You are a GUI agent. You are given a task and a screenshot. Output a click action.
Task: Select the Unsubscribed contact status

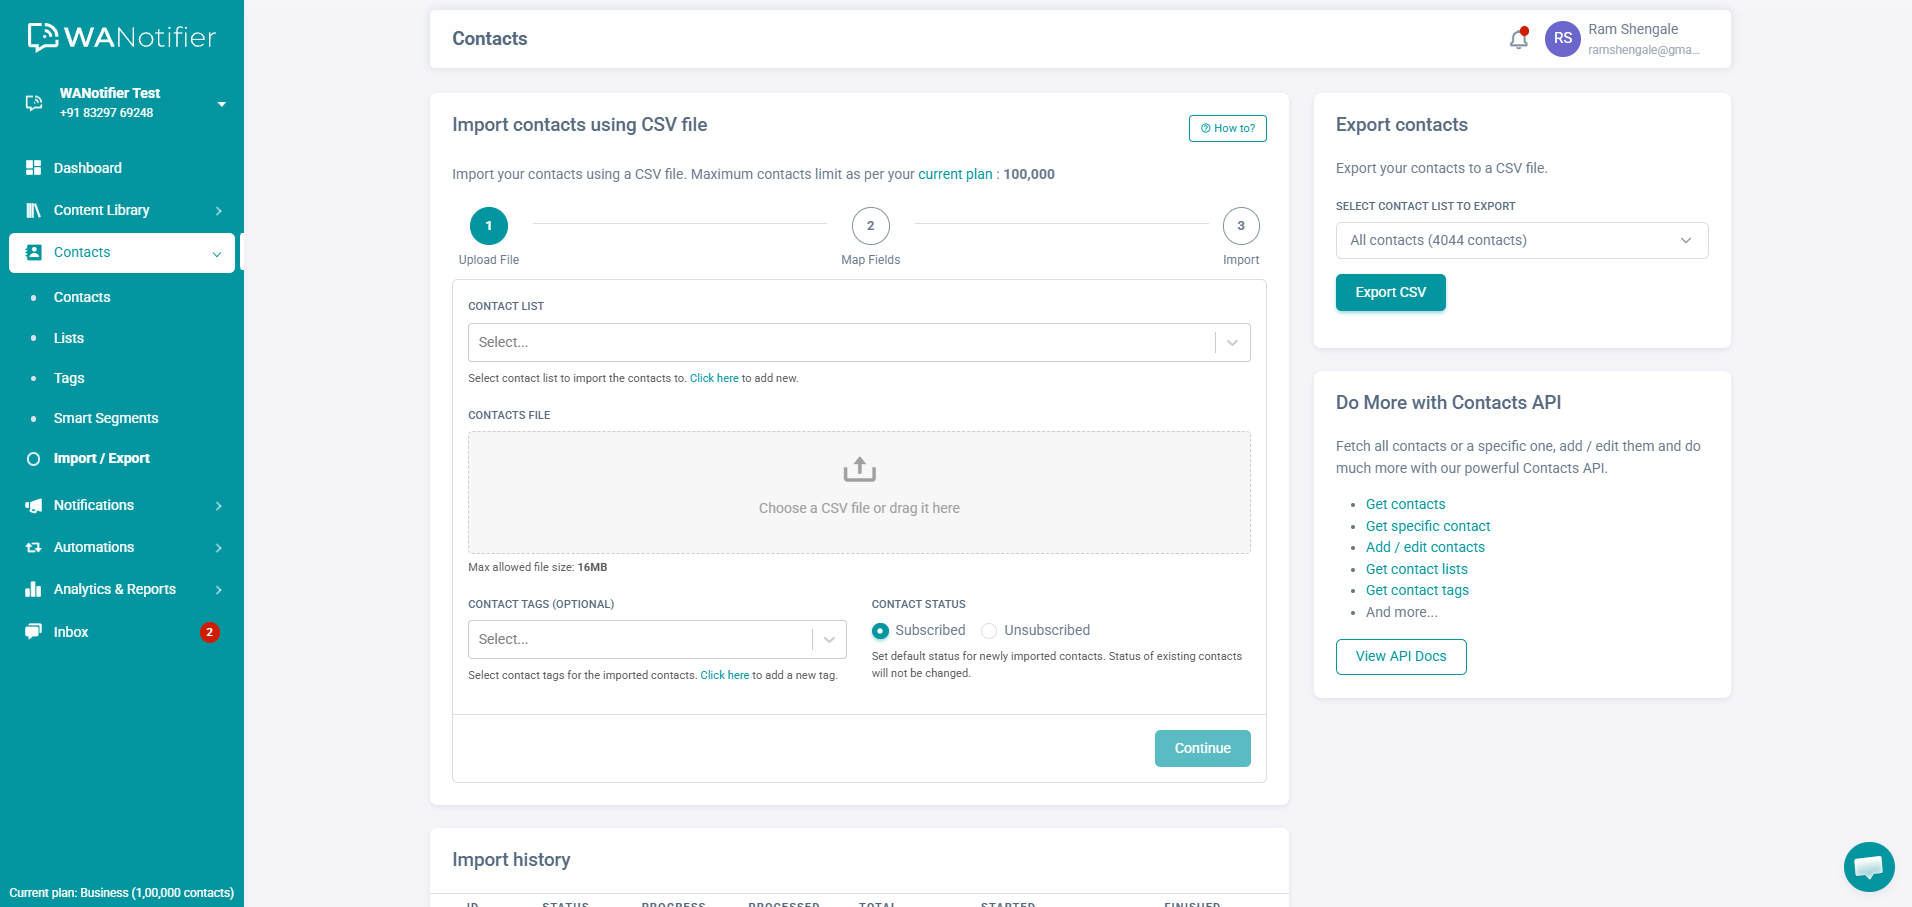[989, 631]
